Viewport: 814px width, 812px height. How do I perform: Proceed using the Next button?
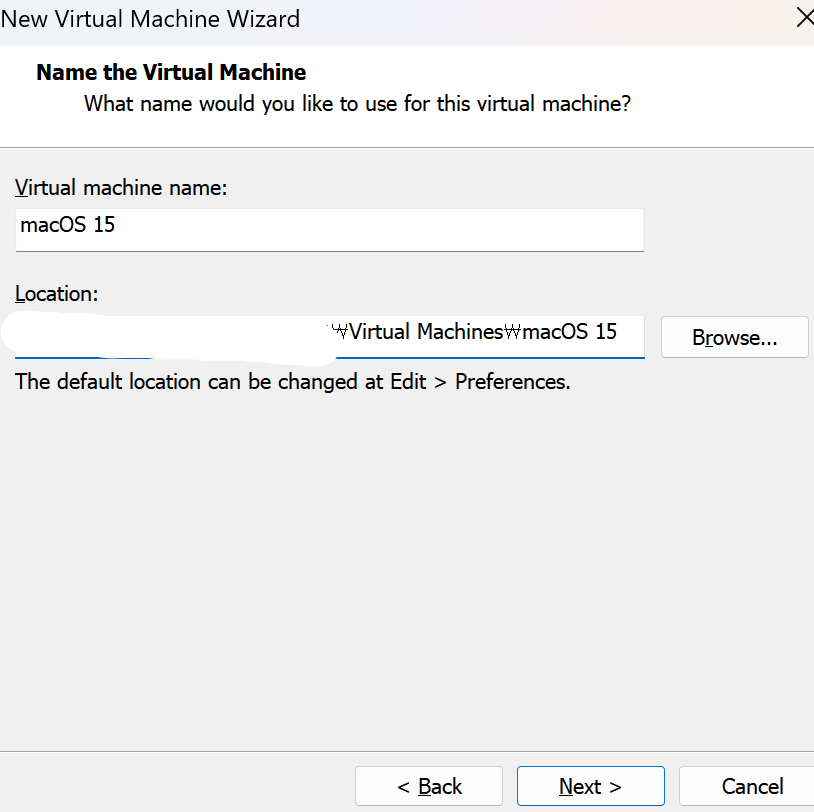tap(590, 786)
